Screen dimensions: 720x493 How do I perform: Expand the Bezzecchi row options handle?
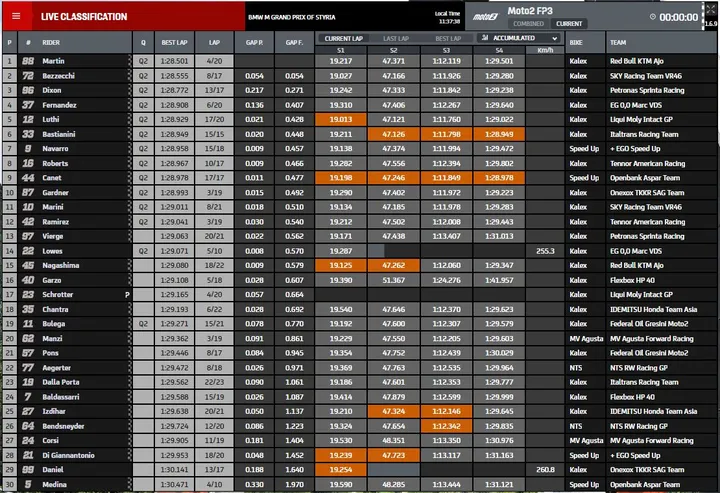pos(129,76)
